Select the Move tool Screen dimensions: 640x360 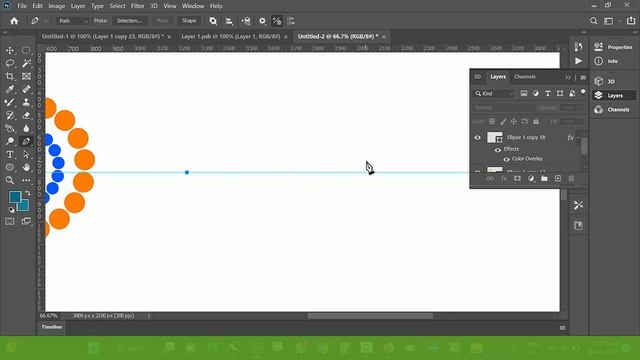(x=10, y=50)
